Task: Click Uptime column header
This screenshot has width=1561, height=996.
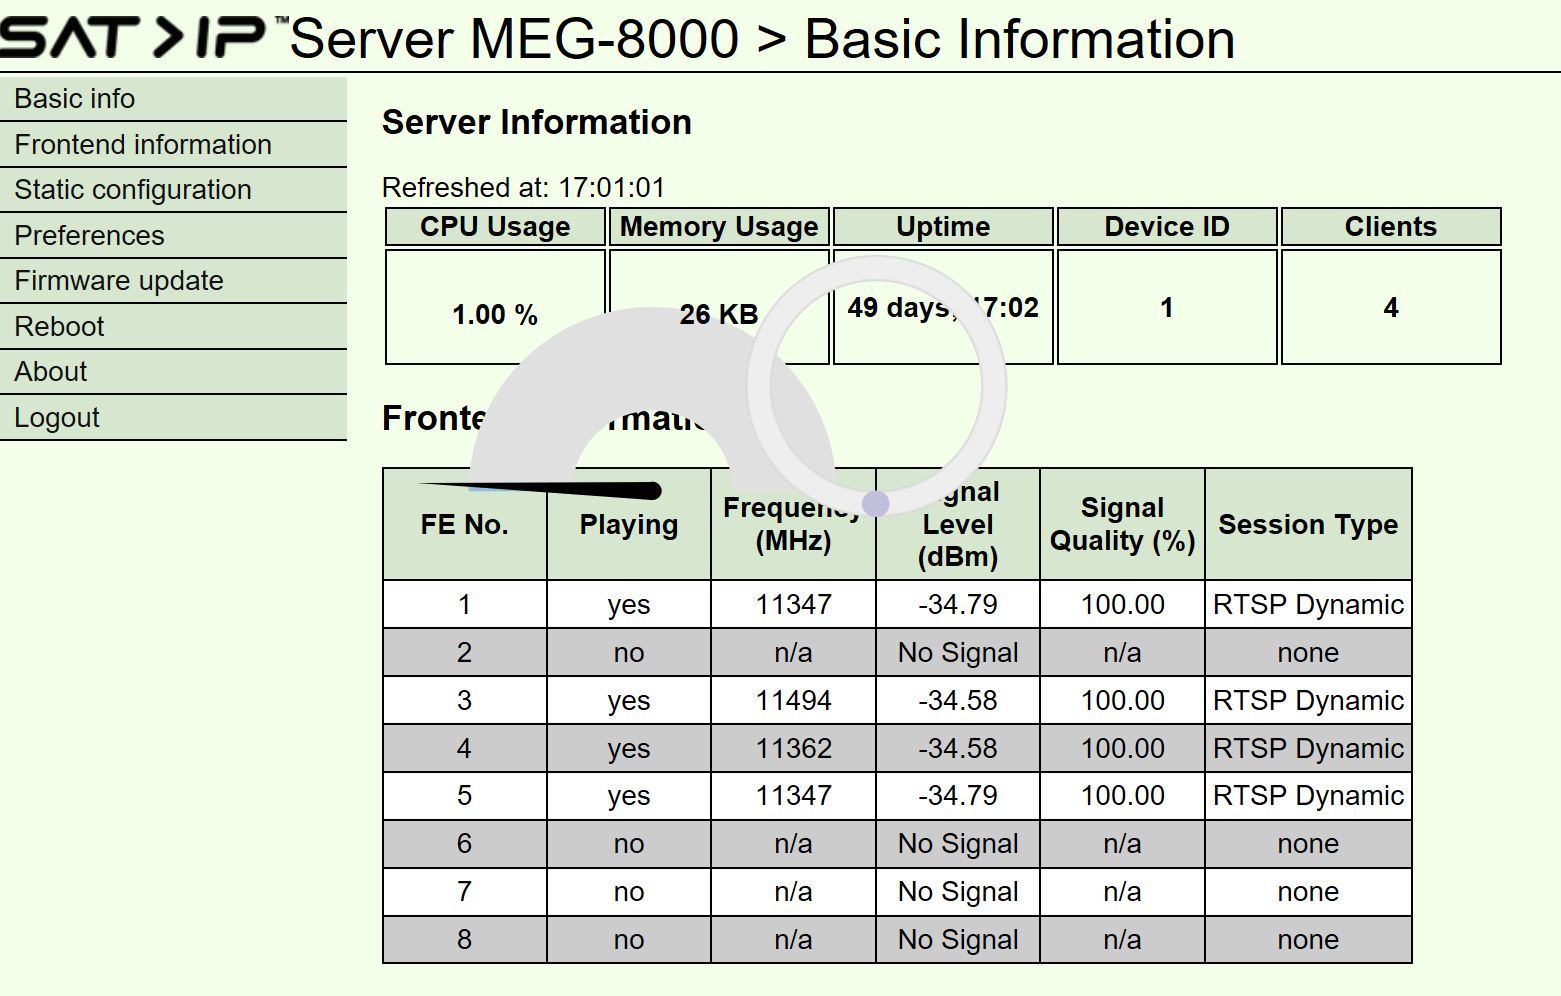Action: (x=943, y=227)
